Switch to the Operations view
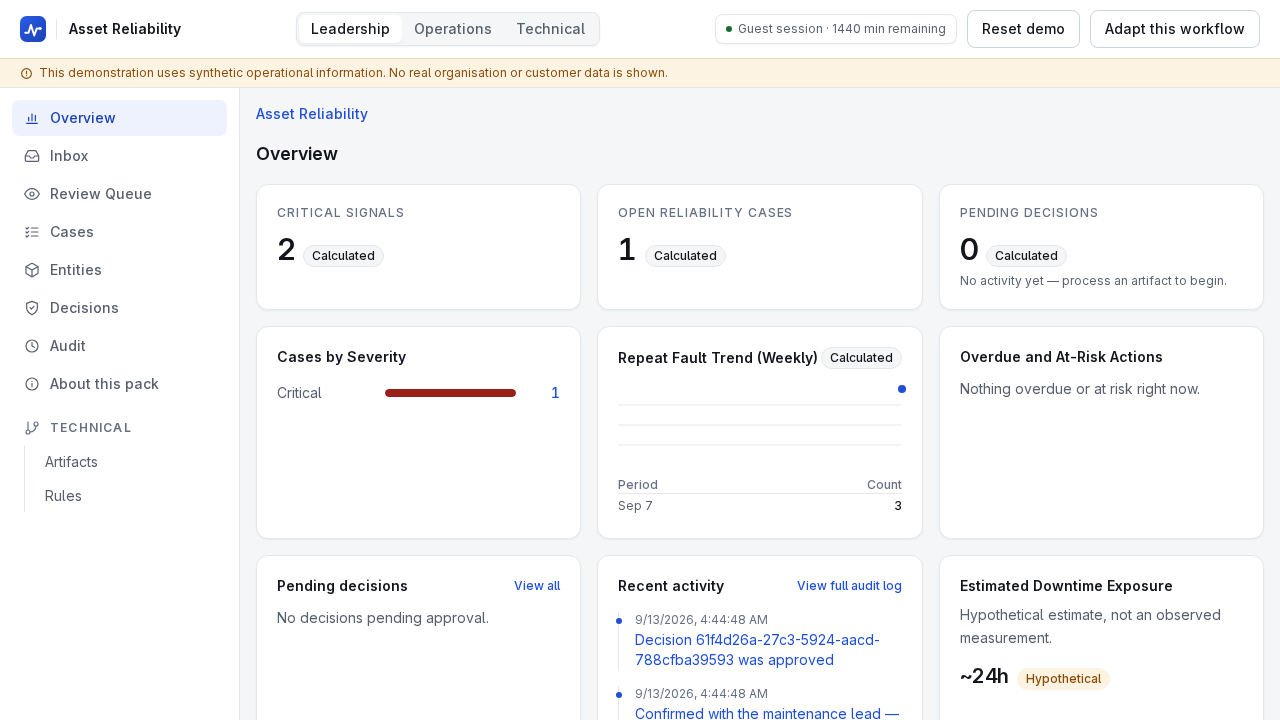Viewport: 1280px width, 720px height. click(x=453, y=29)
